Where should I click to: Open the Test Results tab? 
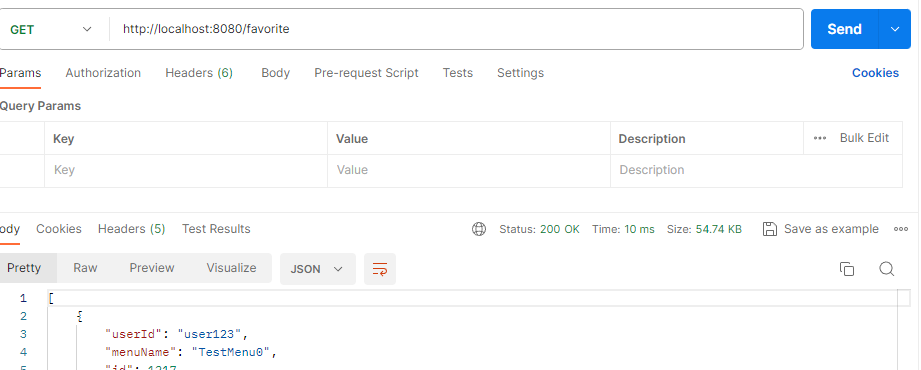click(x=216, y=229)
